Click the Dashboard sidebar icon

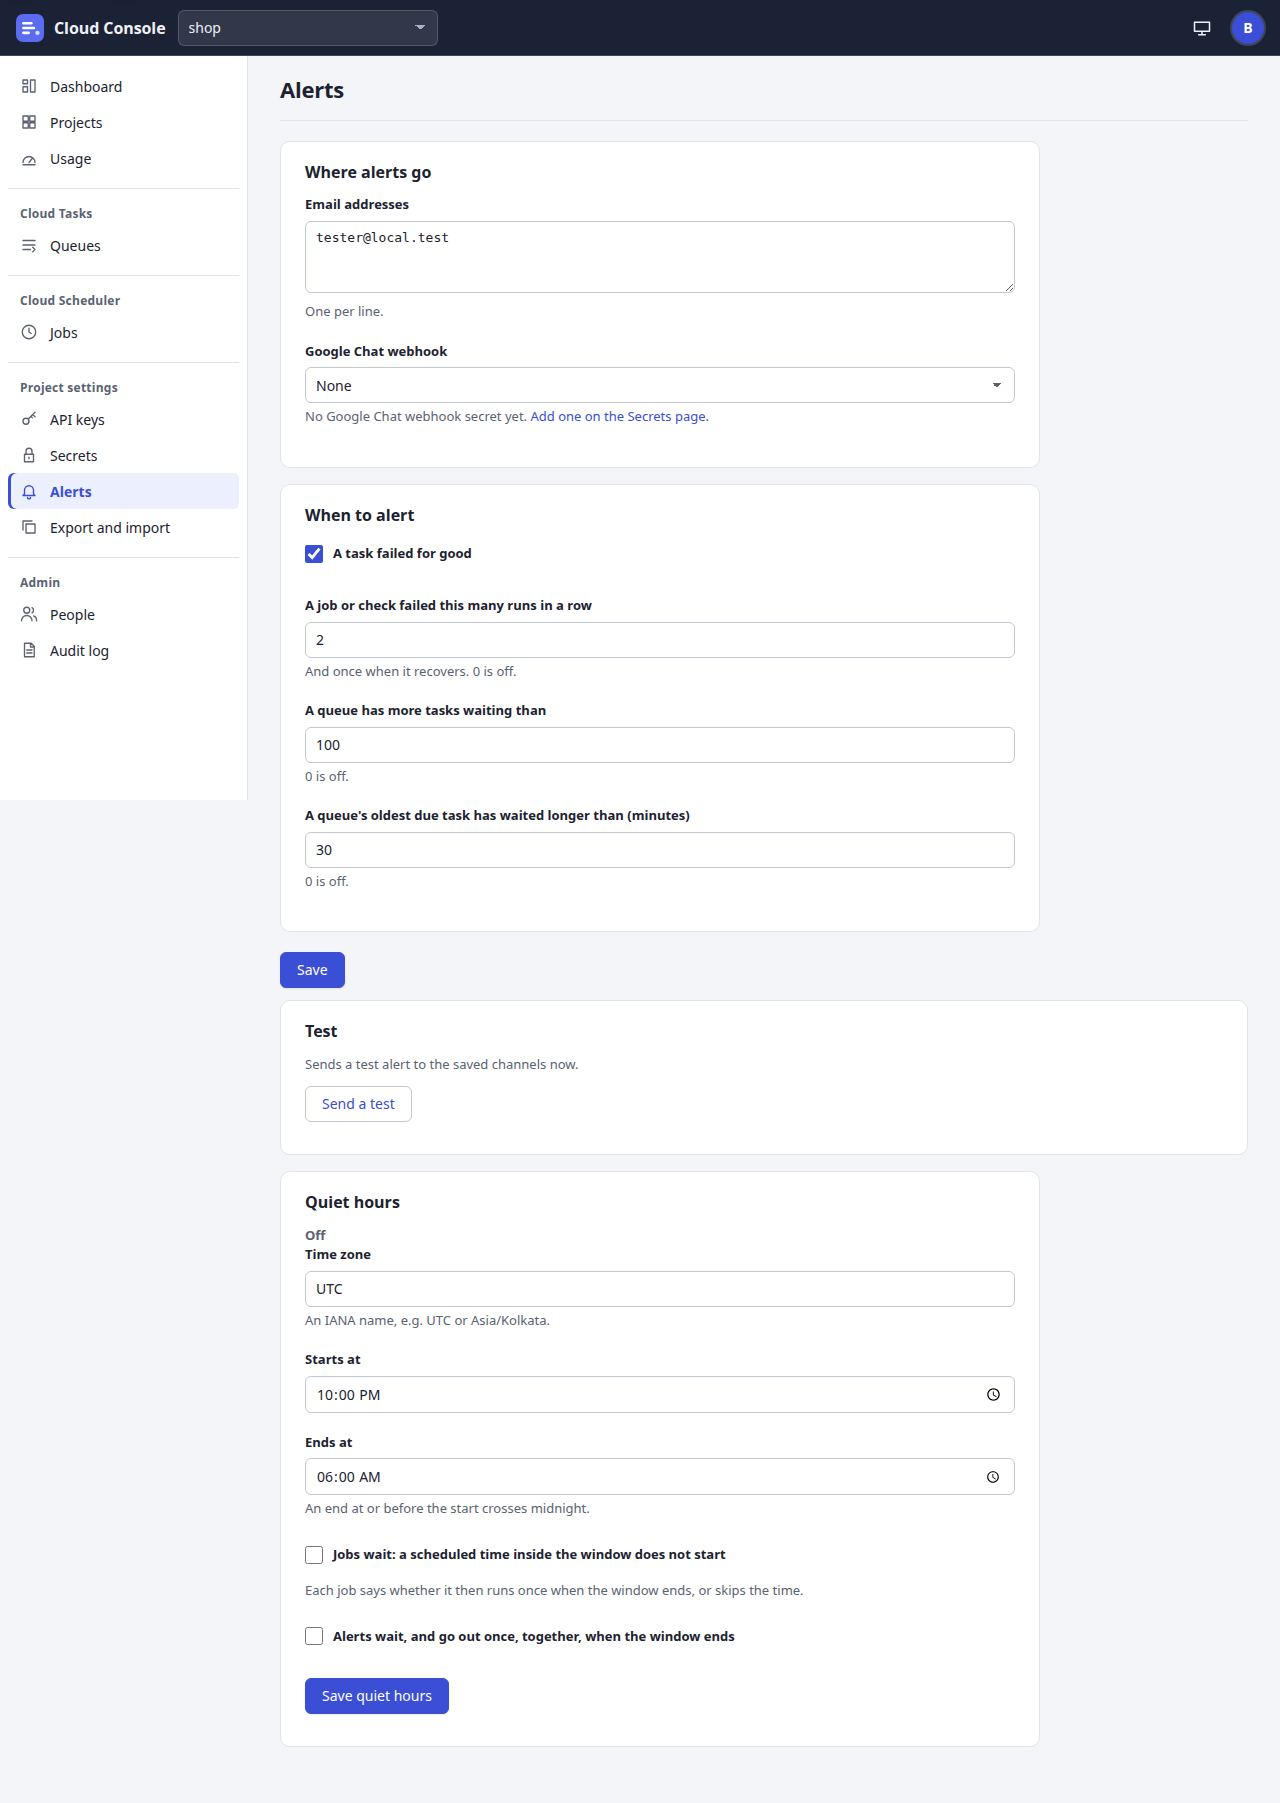29,87
